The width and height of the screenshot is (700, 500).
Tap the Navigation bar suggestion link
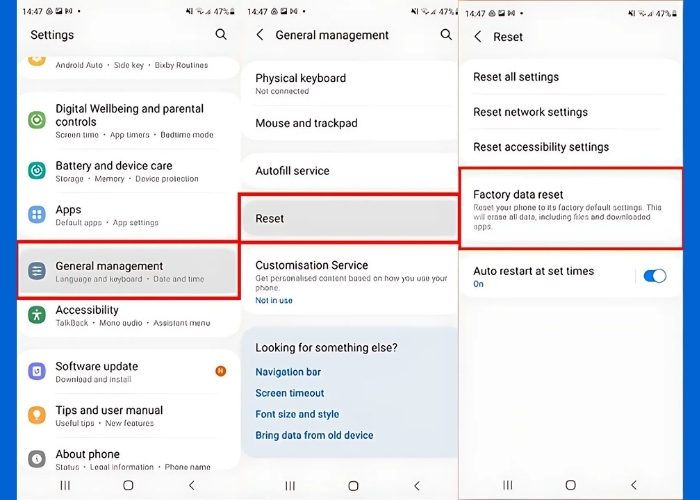click(x=289, y=372)
